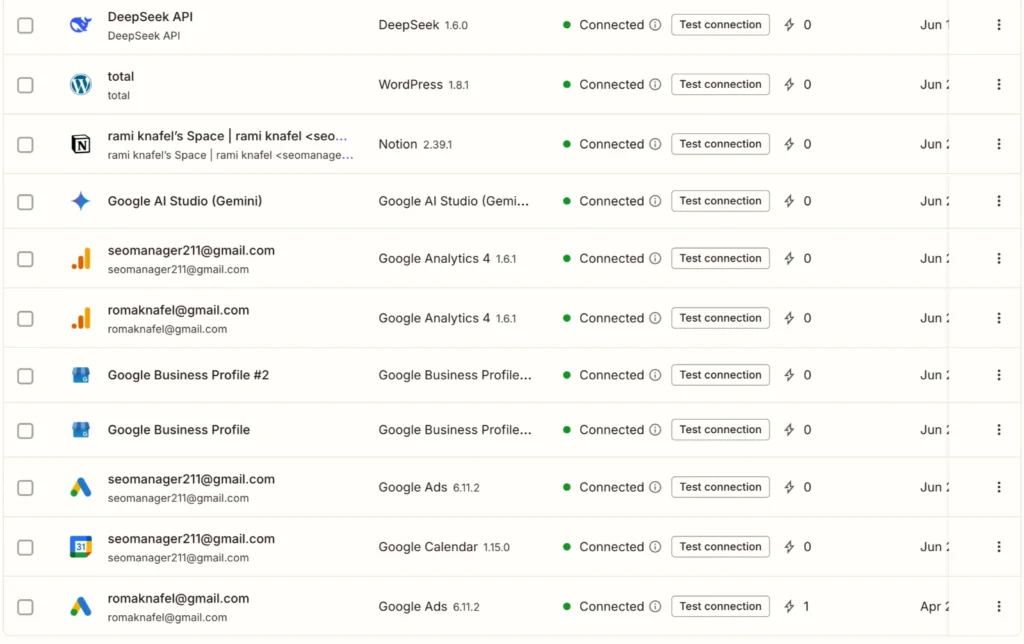Click "WordPress 1.8.1" app label
Image resolution: width=1024 pixels, height=644 pixels.
click(x=423, y=84)
